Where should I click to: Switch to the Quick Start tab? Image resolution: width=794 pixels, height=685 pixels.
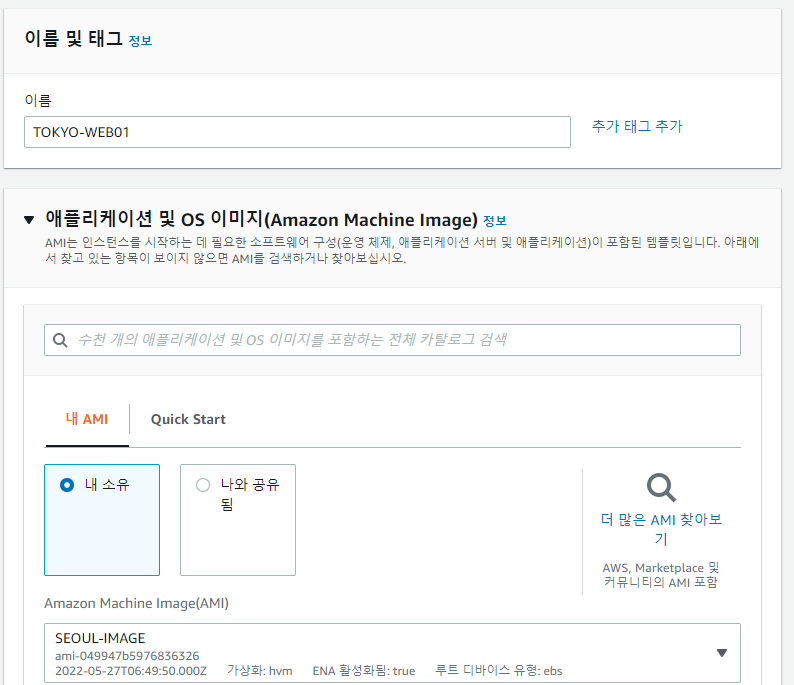click(x=188, y=420)
